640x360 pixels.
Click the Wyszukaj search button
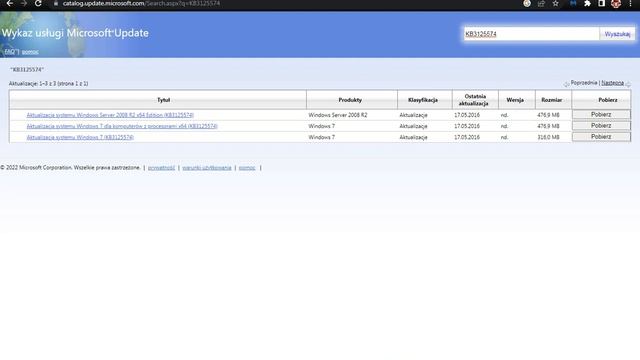point(617,34)
